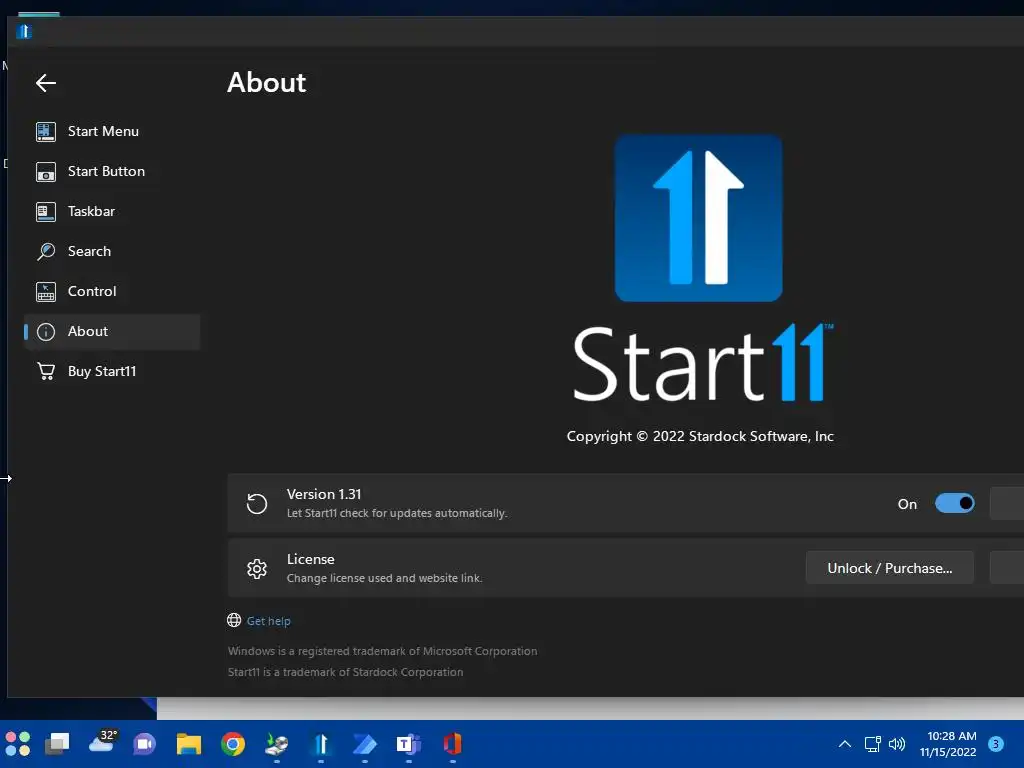1024x768 pixels.
Task: Click the Start11 trademark notice text
Action: (x=345, y=672)
